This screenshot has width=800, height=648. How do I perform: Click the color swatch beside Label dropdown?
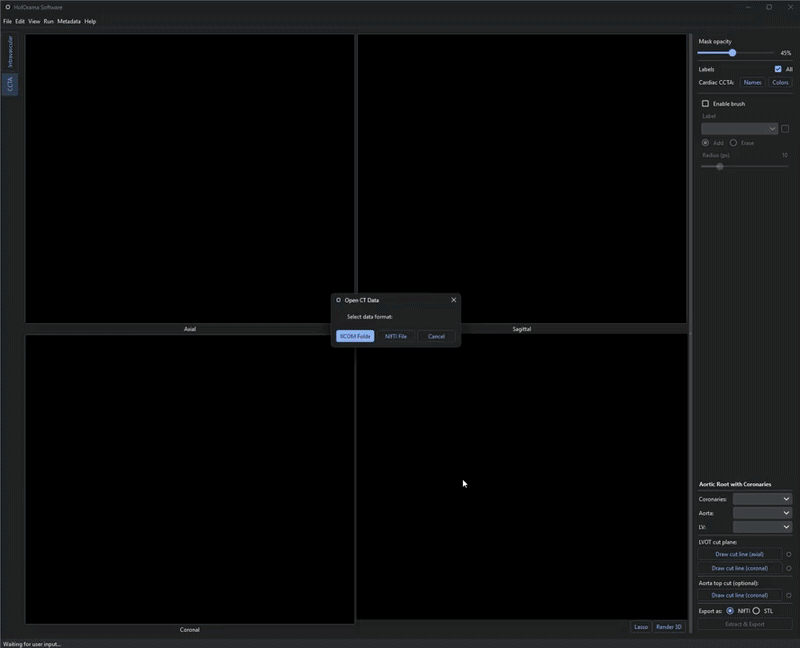pos(785,129)
